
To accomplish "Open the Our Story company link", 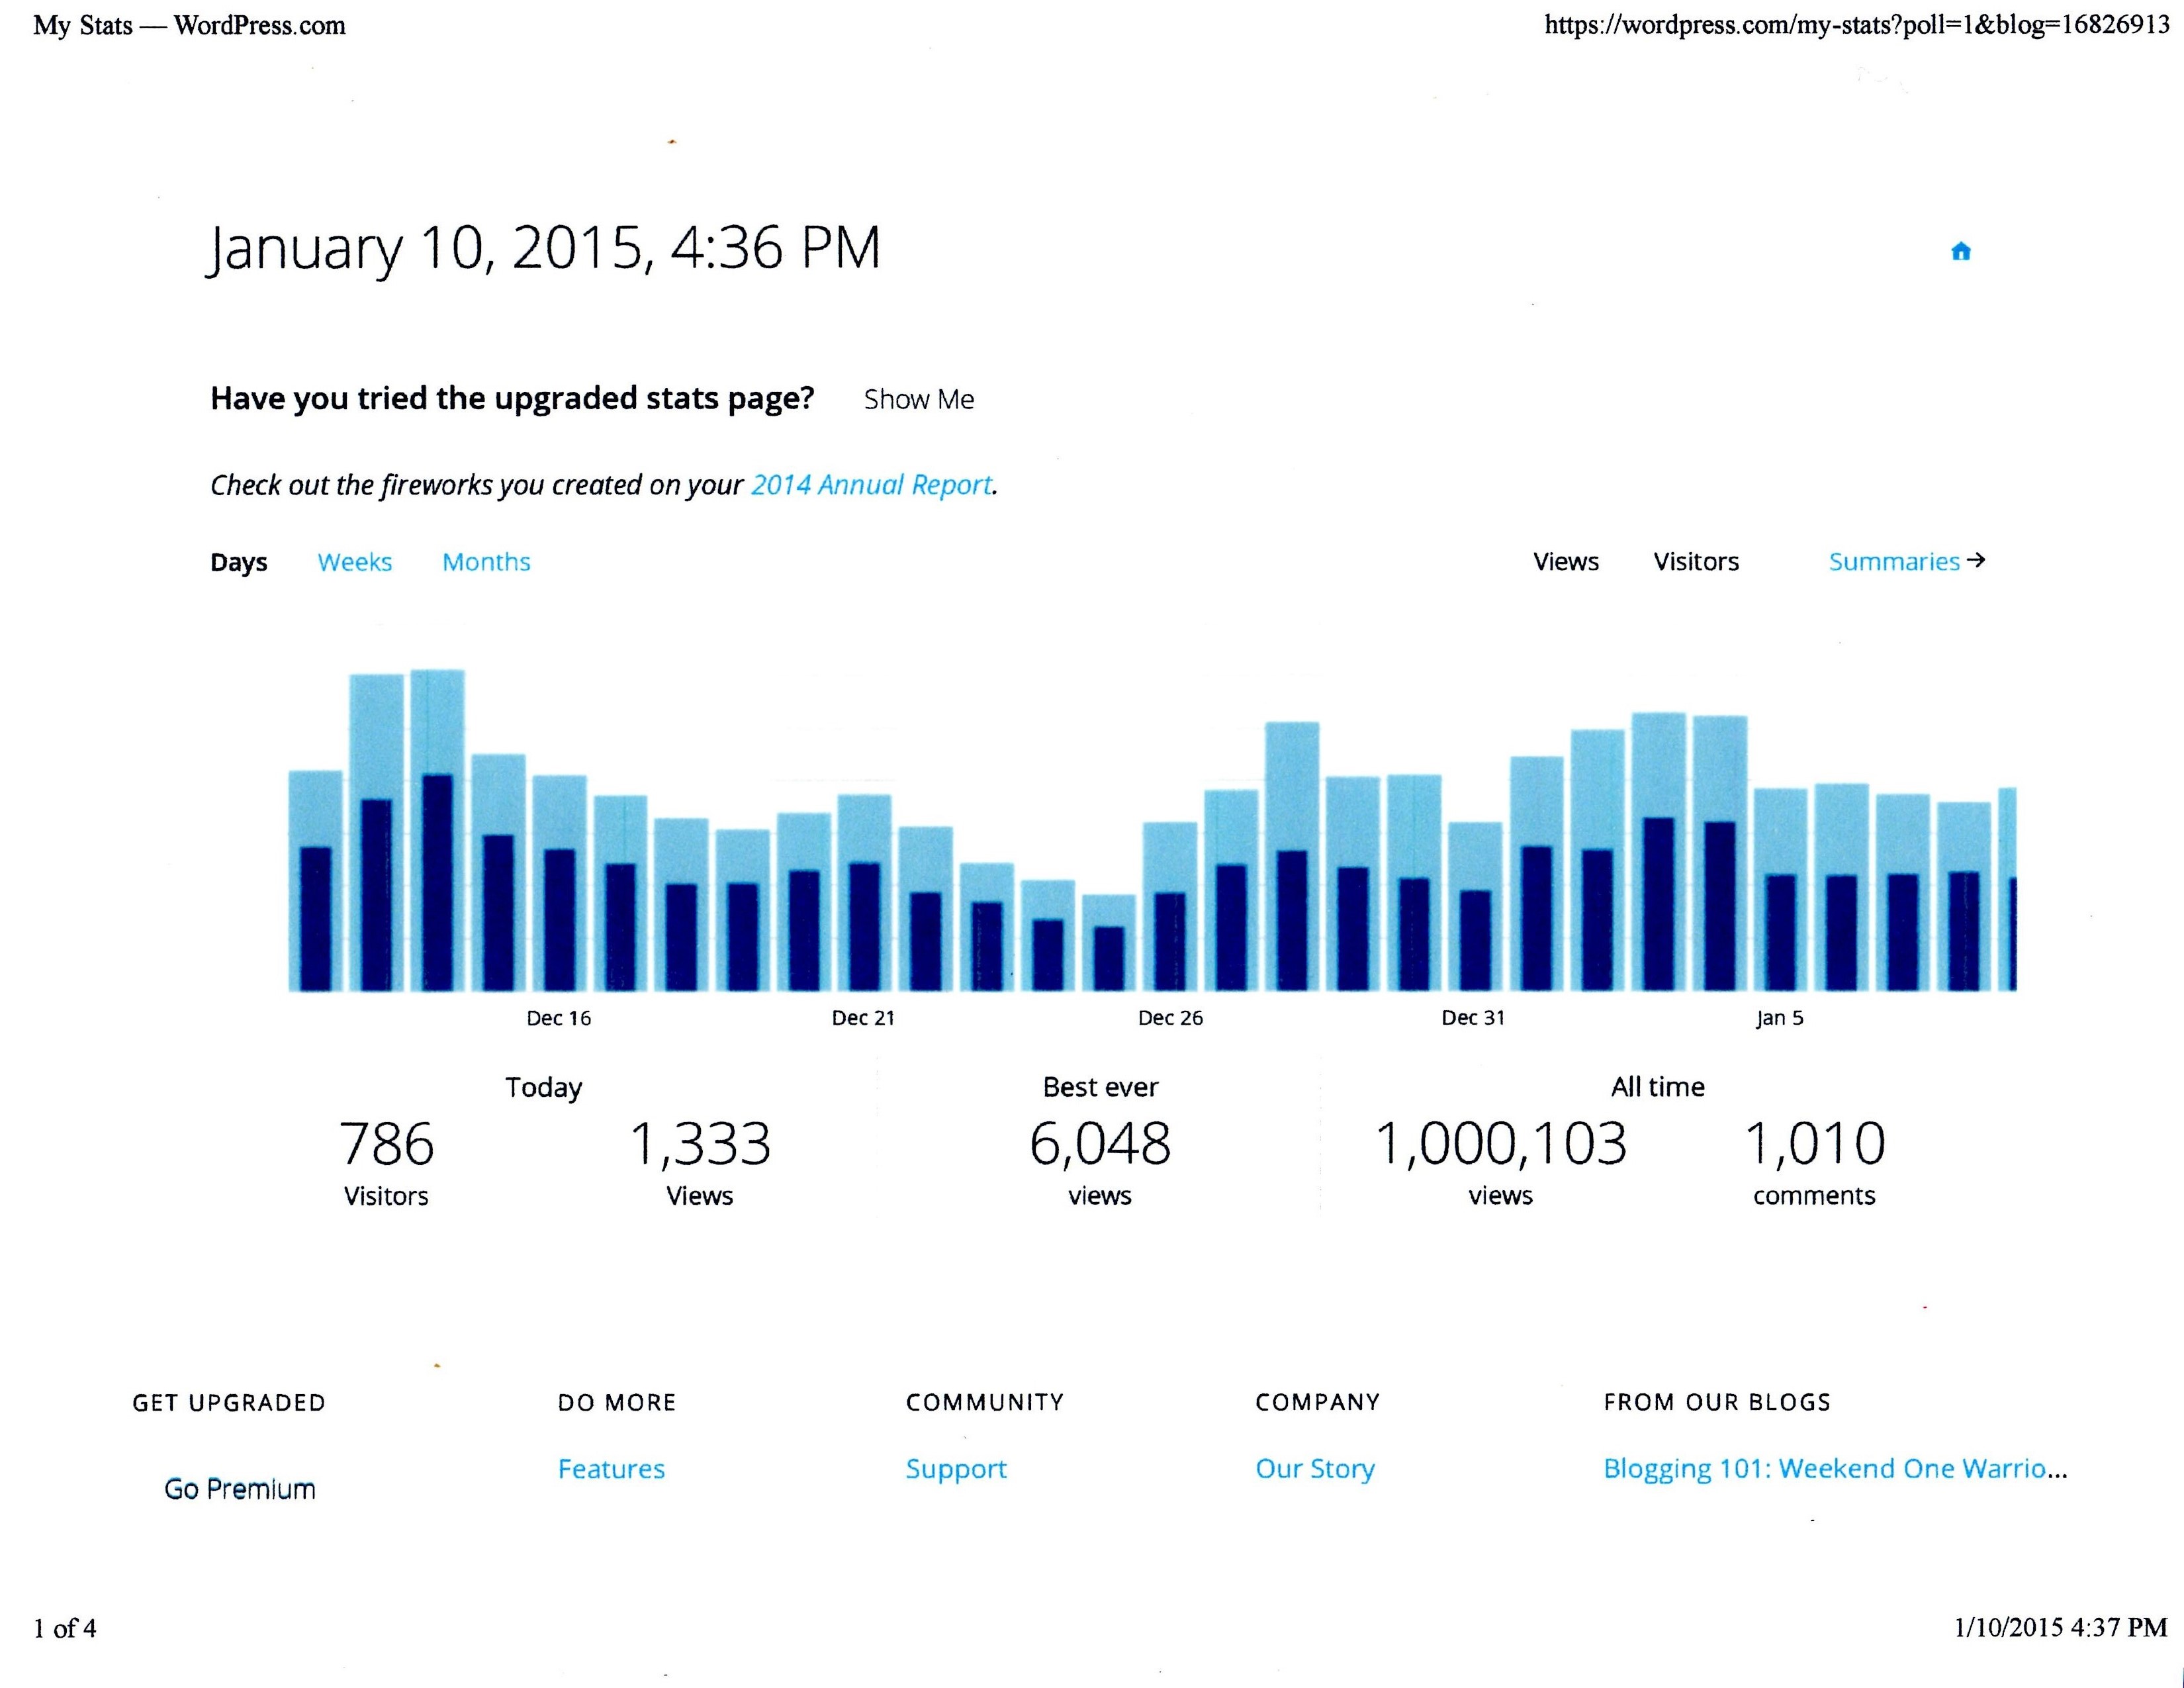I will 1315,1469.
